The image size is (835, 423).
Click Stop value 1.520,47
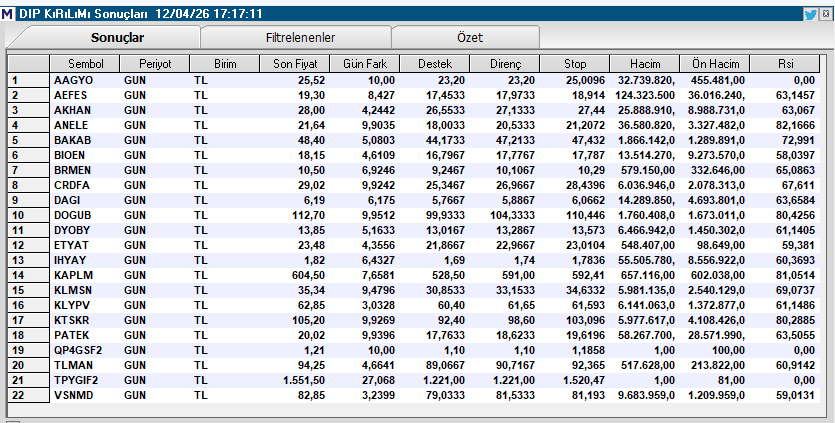click(584, 380)
